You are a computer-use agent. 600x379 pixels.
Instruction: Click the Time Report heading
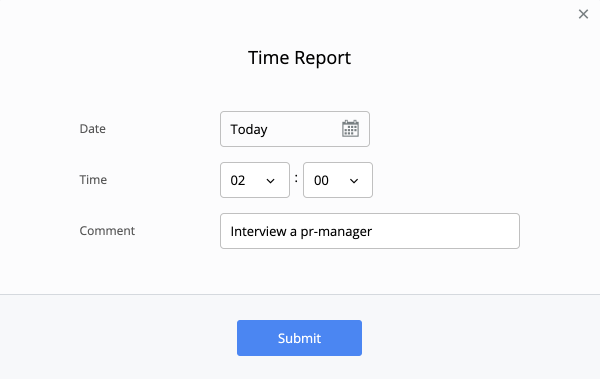tap(299, 58)
